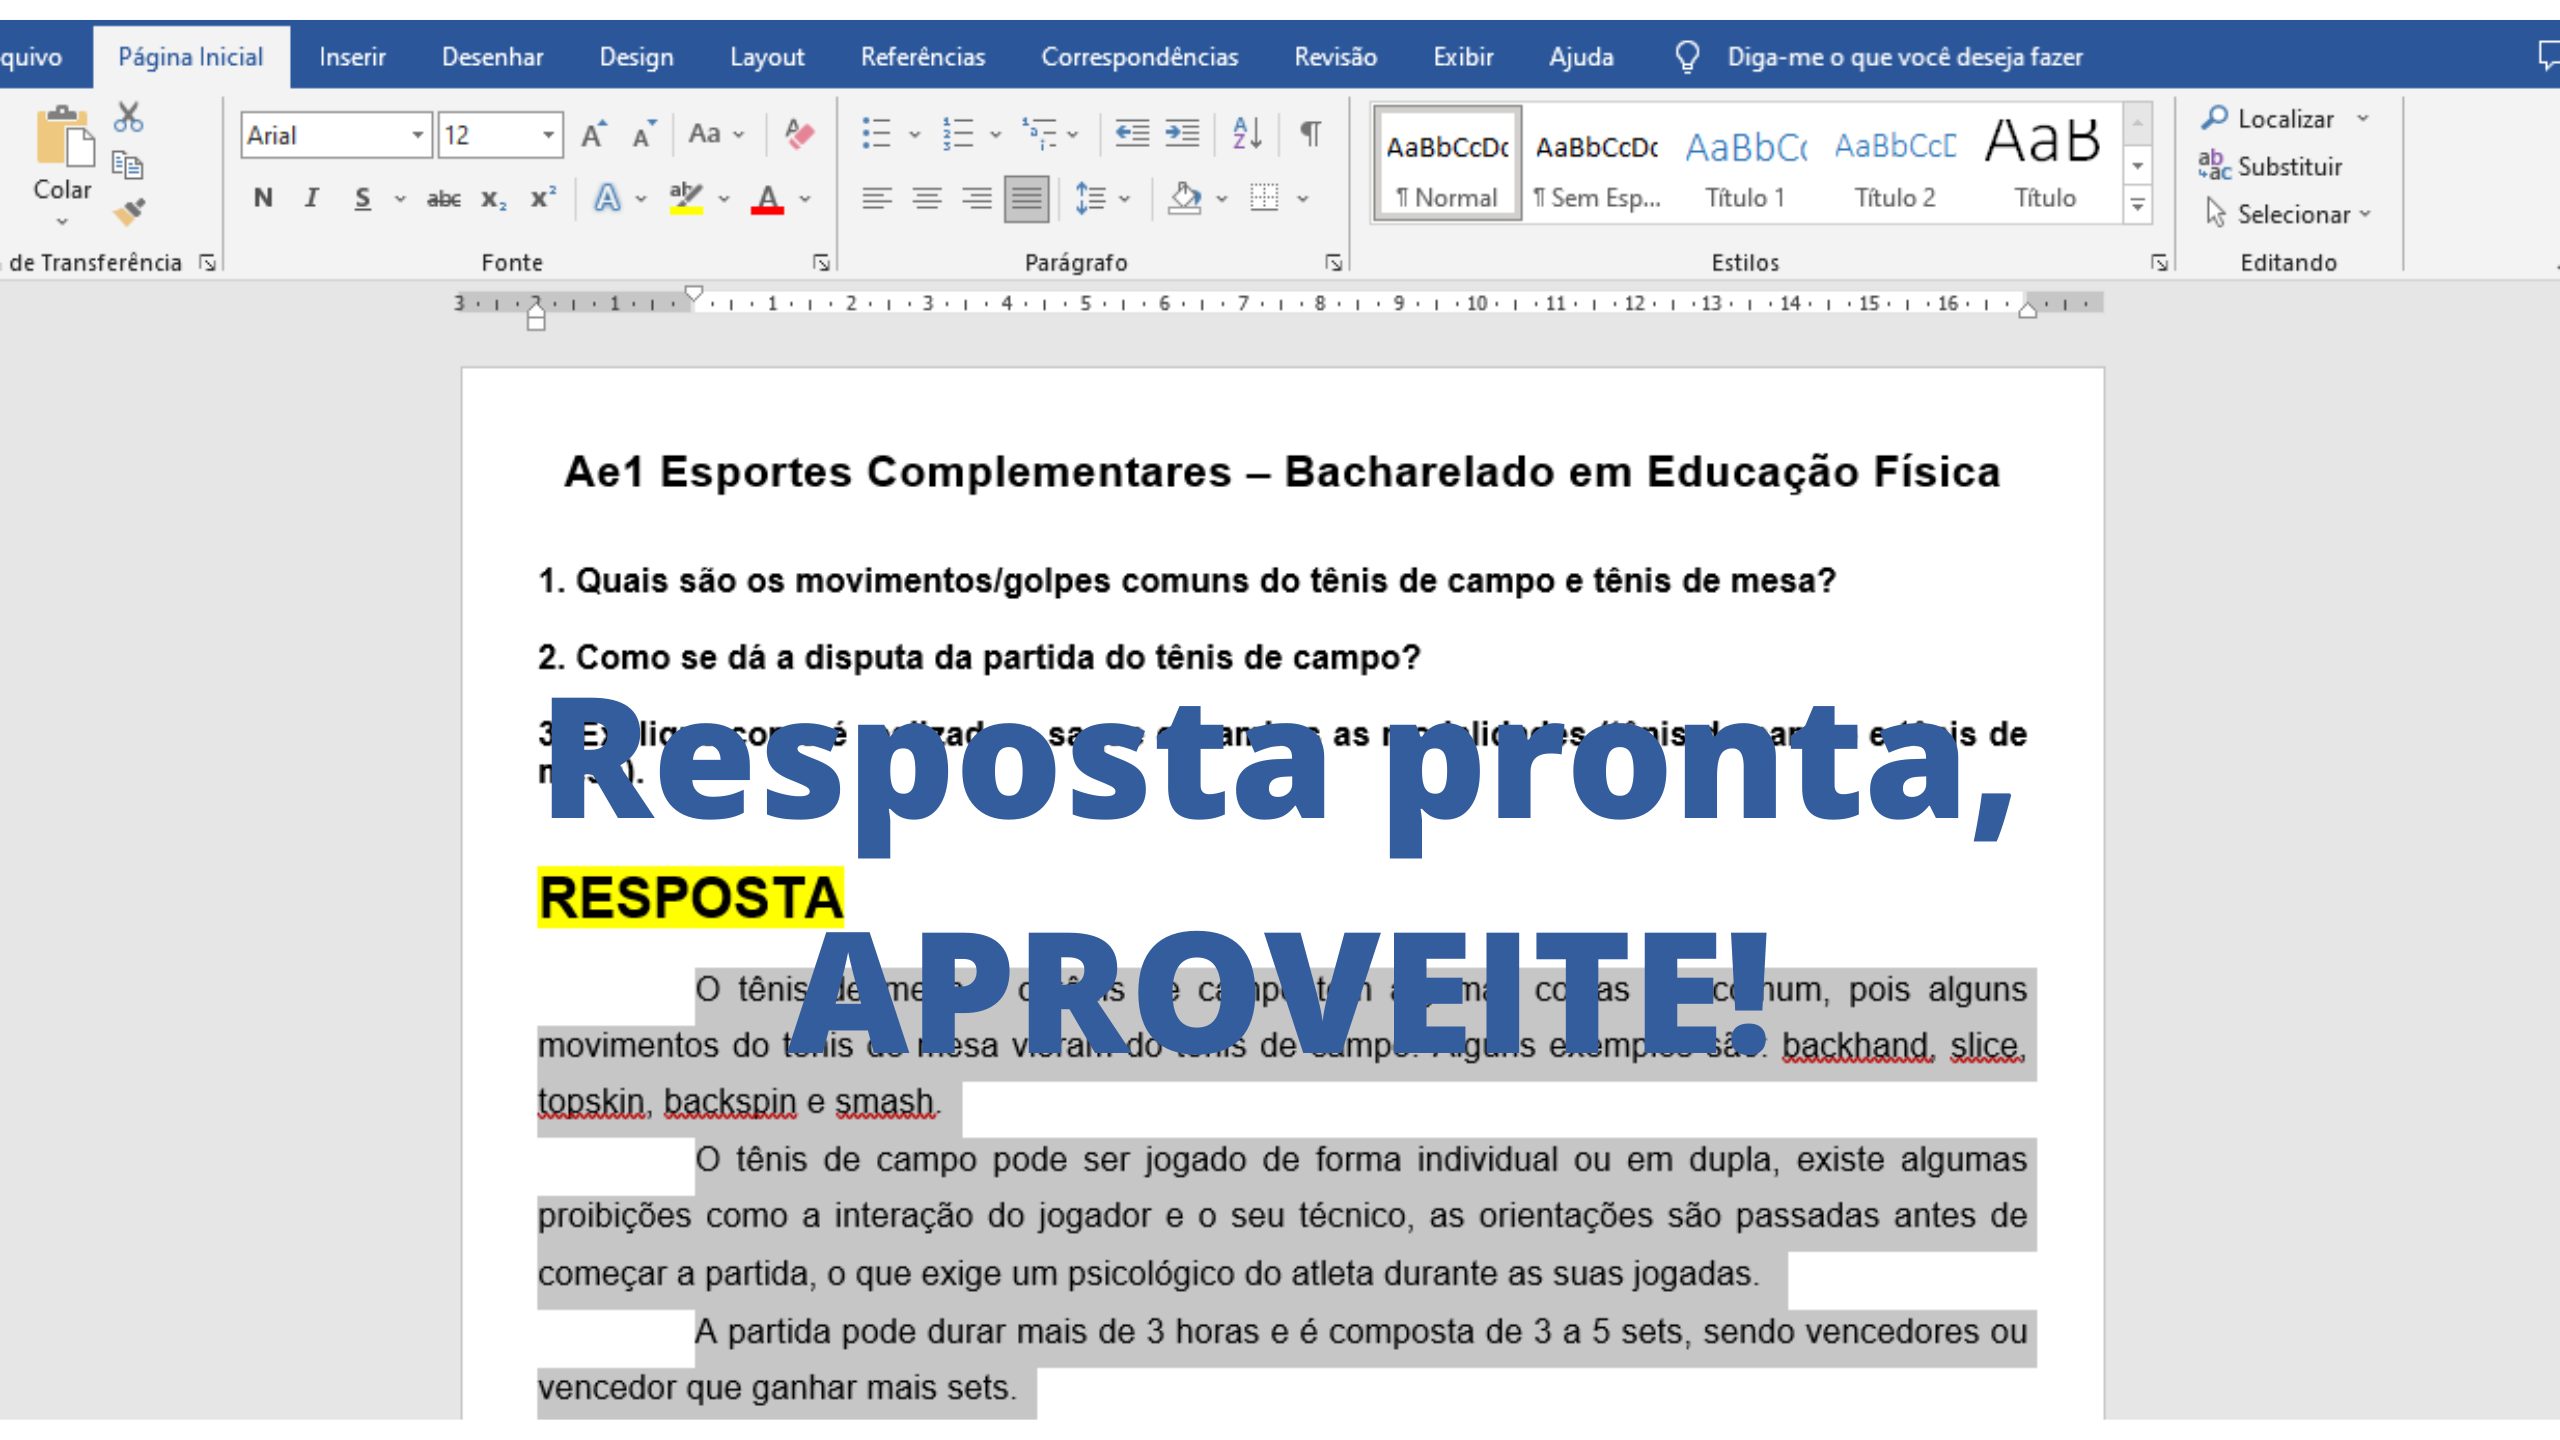The height and width of the screenshot is (1440, 2560).
Task: Click the right indent marker on ruler
Action: pyautogui.click(x=2027, y=309)
